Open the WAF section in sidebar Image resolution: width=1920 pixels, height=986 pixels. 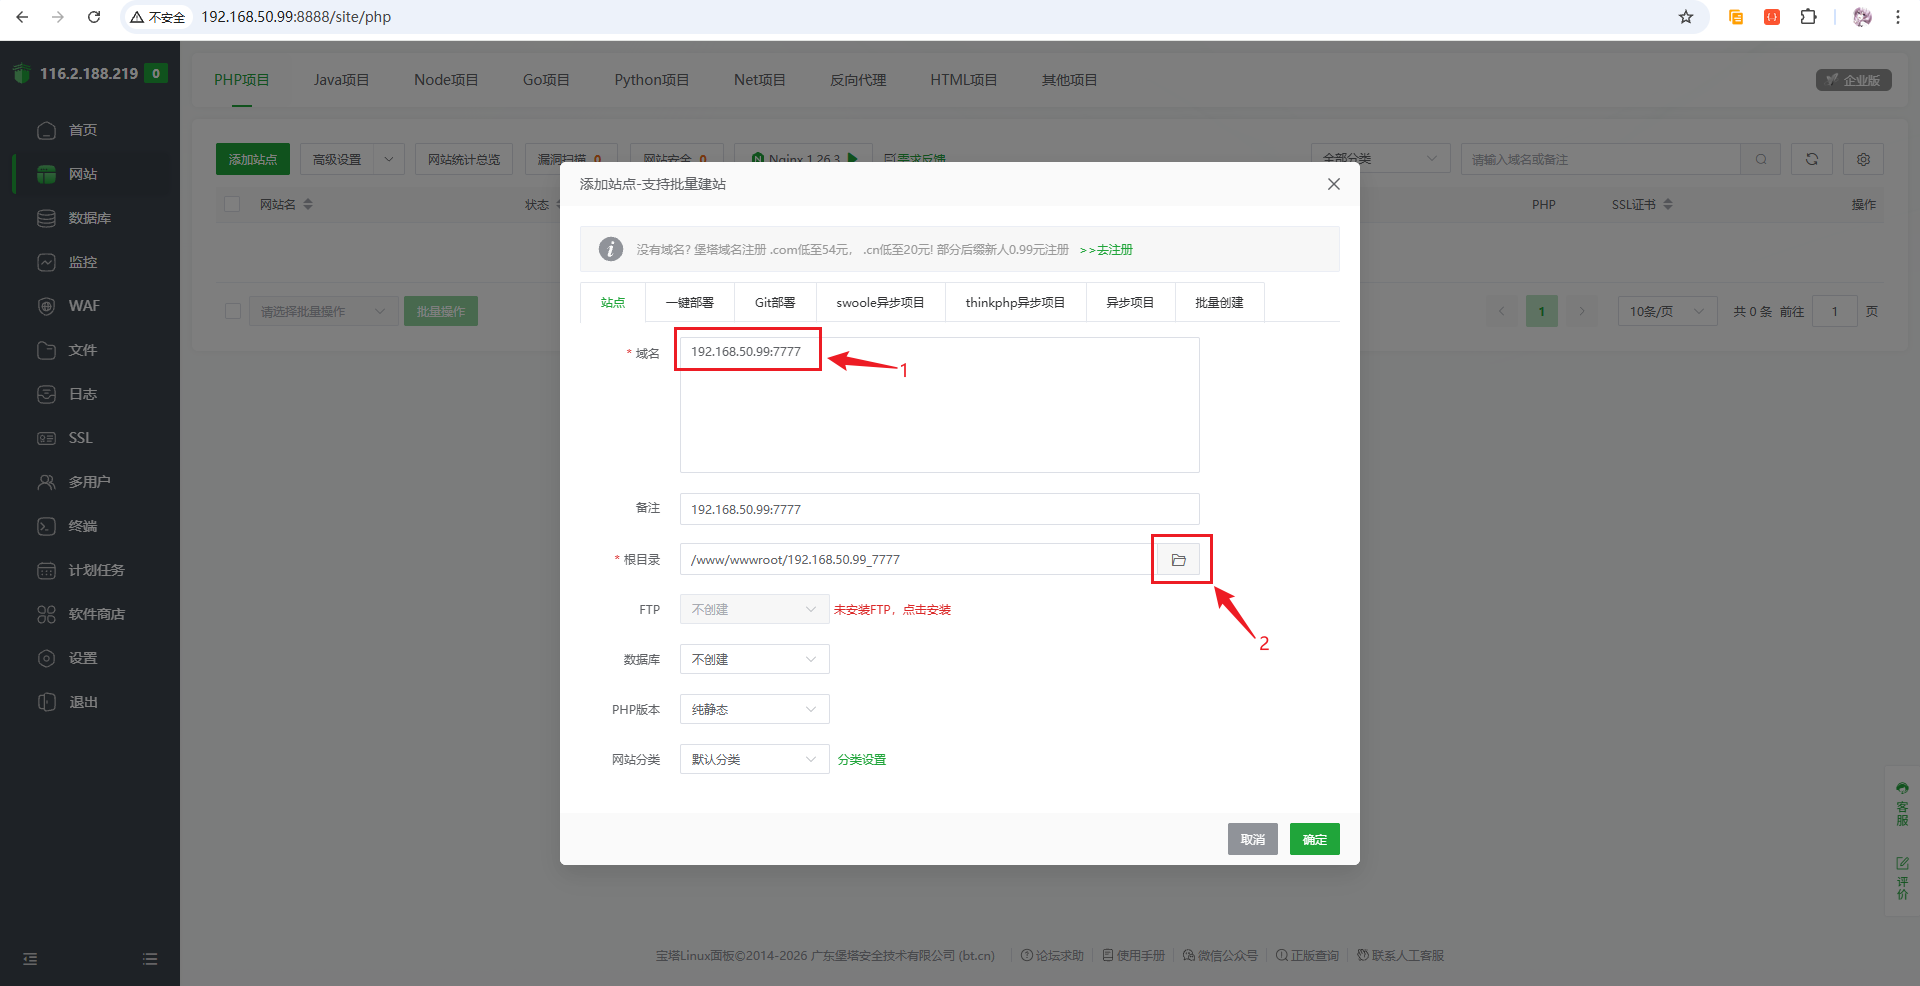tap(83, 306)
